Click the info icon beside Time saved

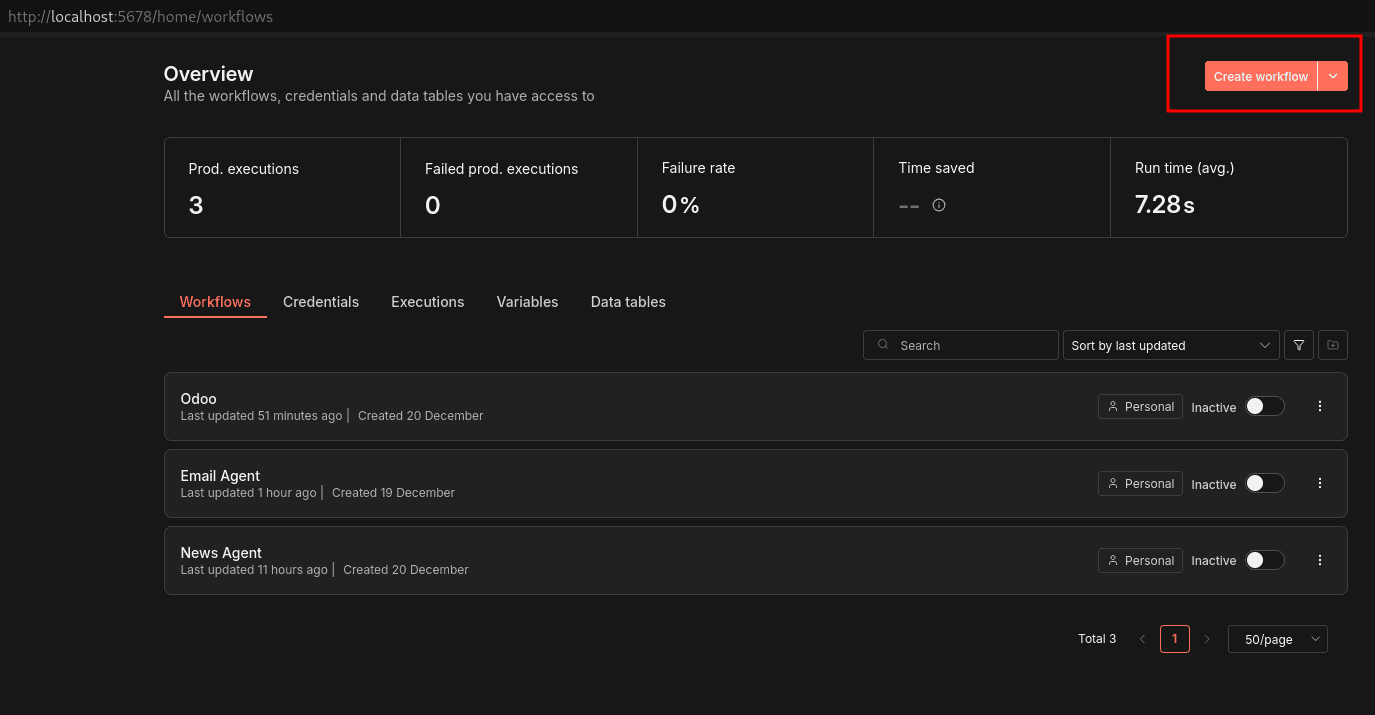pos(938,205)
